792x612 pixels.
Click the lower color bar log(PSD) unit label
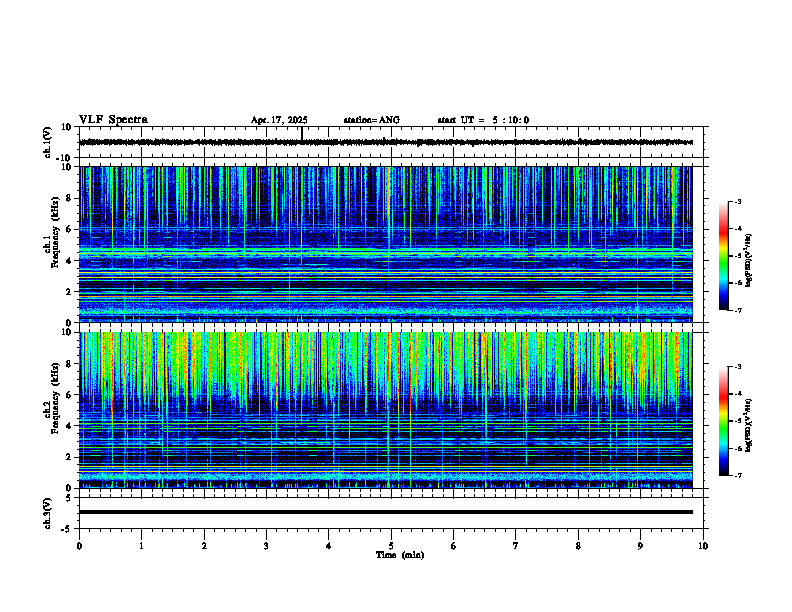749,425
